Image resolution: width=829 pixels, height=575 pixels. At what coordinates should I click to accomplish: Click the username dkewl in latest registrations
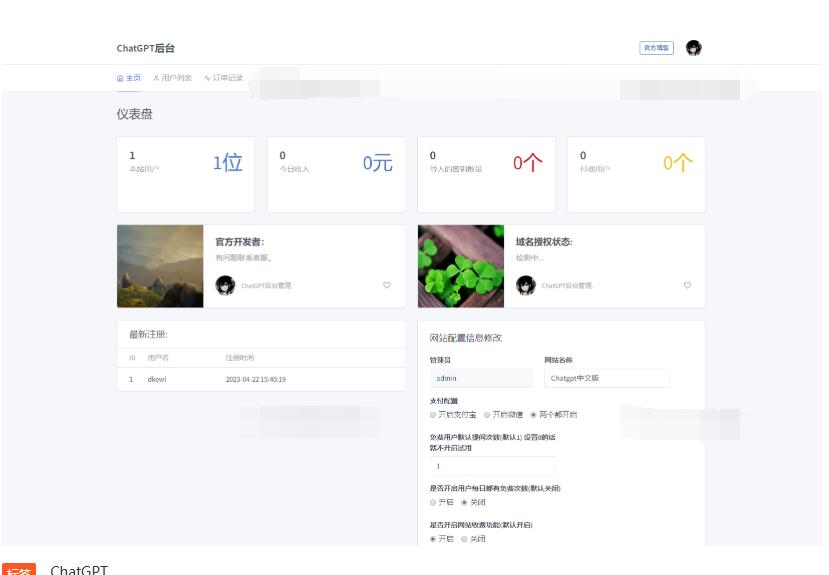[x=157, y=379]
